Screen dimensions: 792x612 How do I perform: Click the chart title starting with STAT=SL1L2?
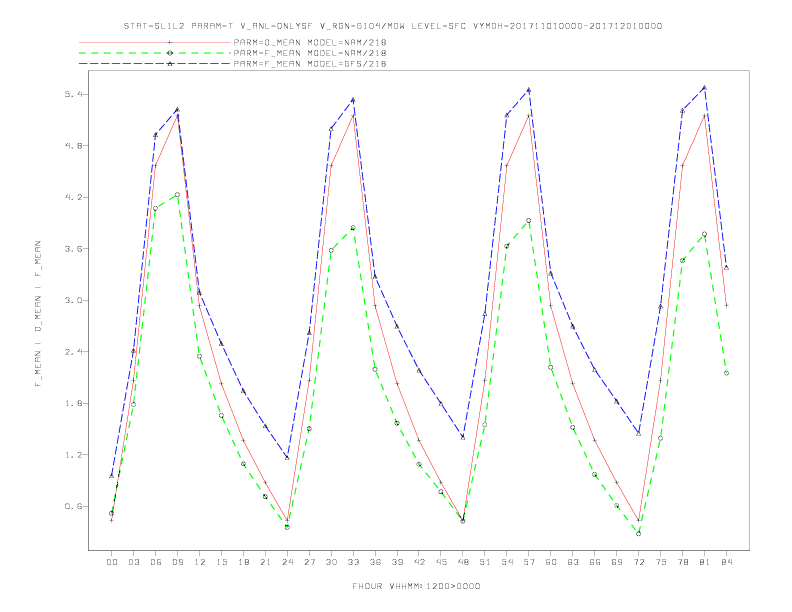(392, 26)
